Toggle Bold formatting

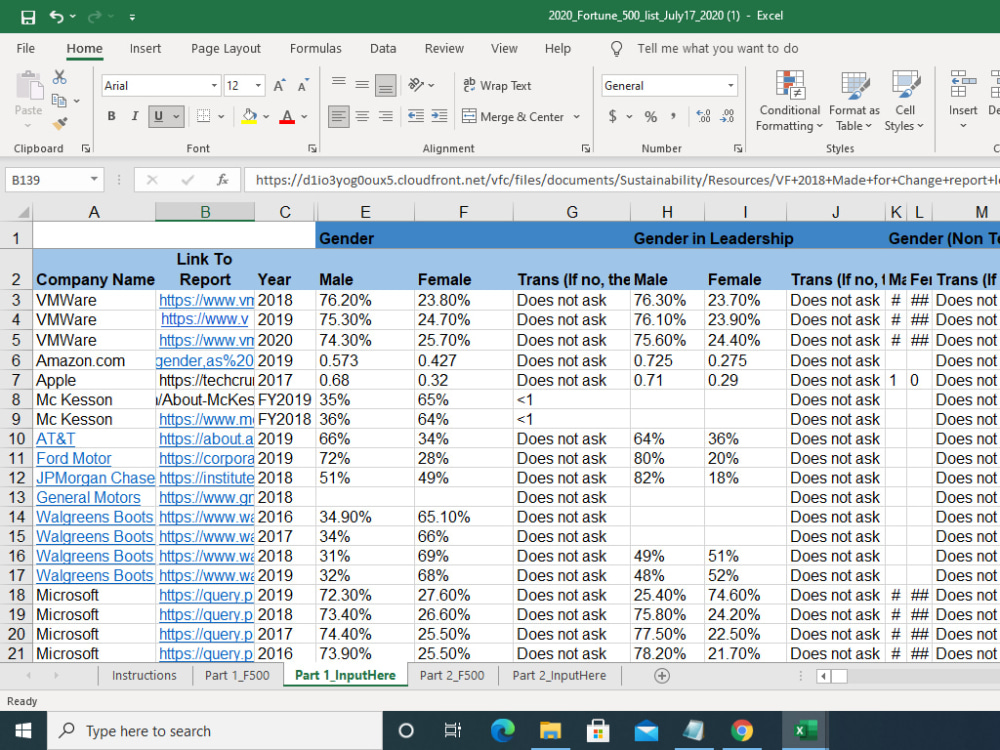112,116
